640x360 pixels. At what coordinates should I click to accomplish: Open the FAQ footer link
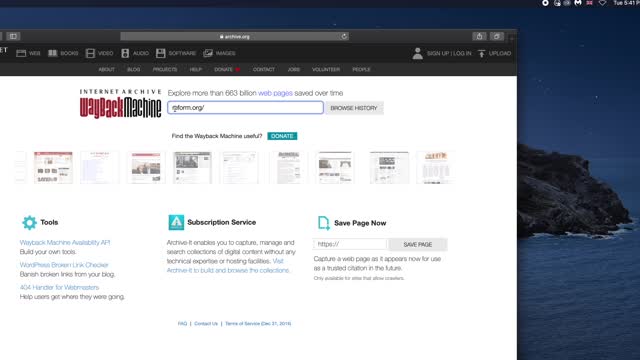coord(182,324)
